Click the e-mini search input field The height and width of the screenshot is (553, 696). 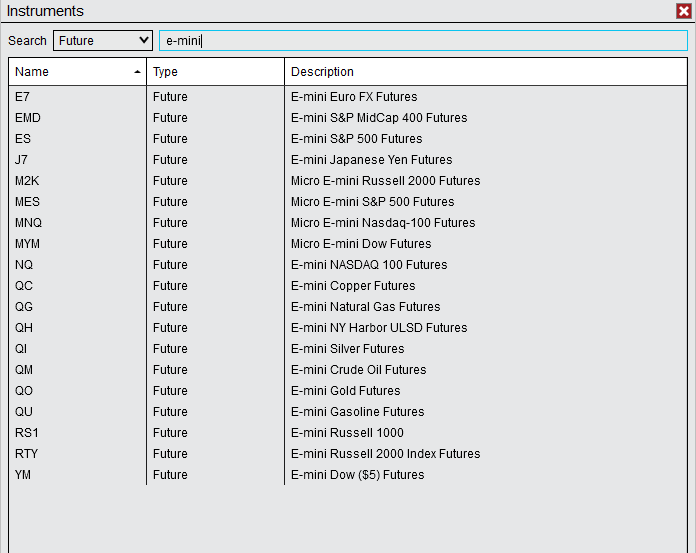point(423,41)
